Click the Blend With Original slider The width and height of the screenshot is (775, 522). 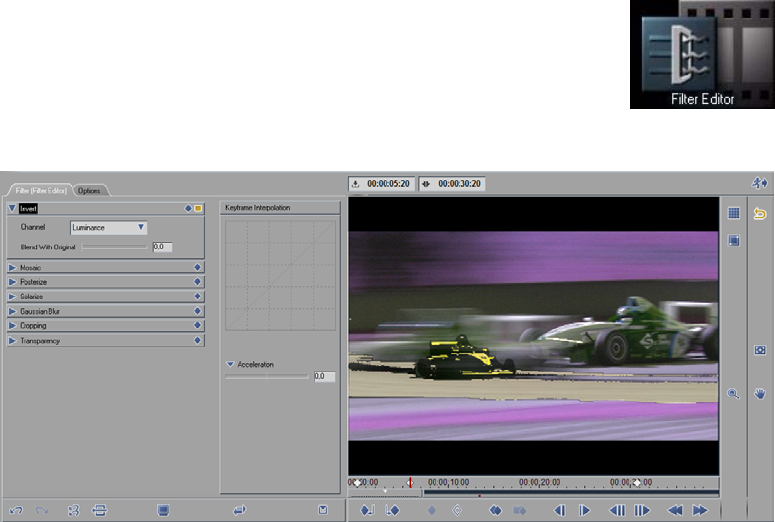[114, 246]
